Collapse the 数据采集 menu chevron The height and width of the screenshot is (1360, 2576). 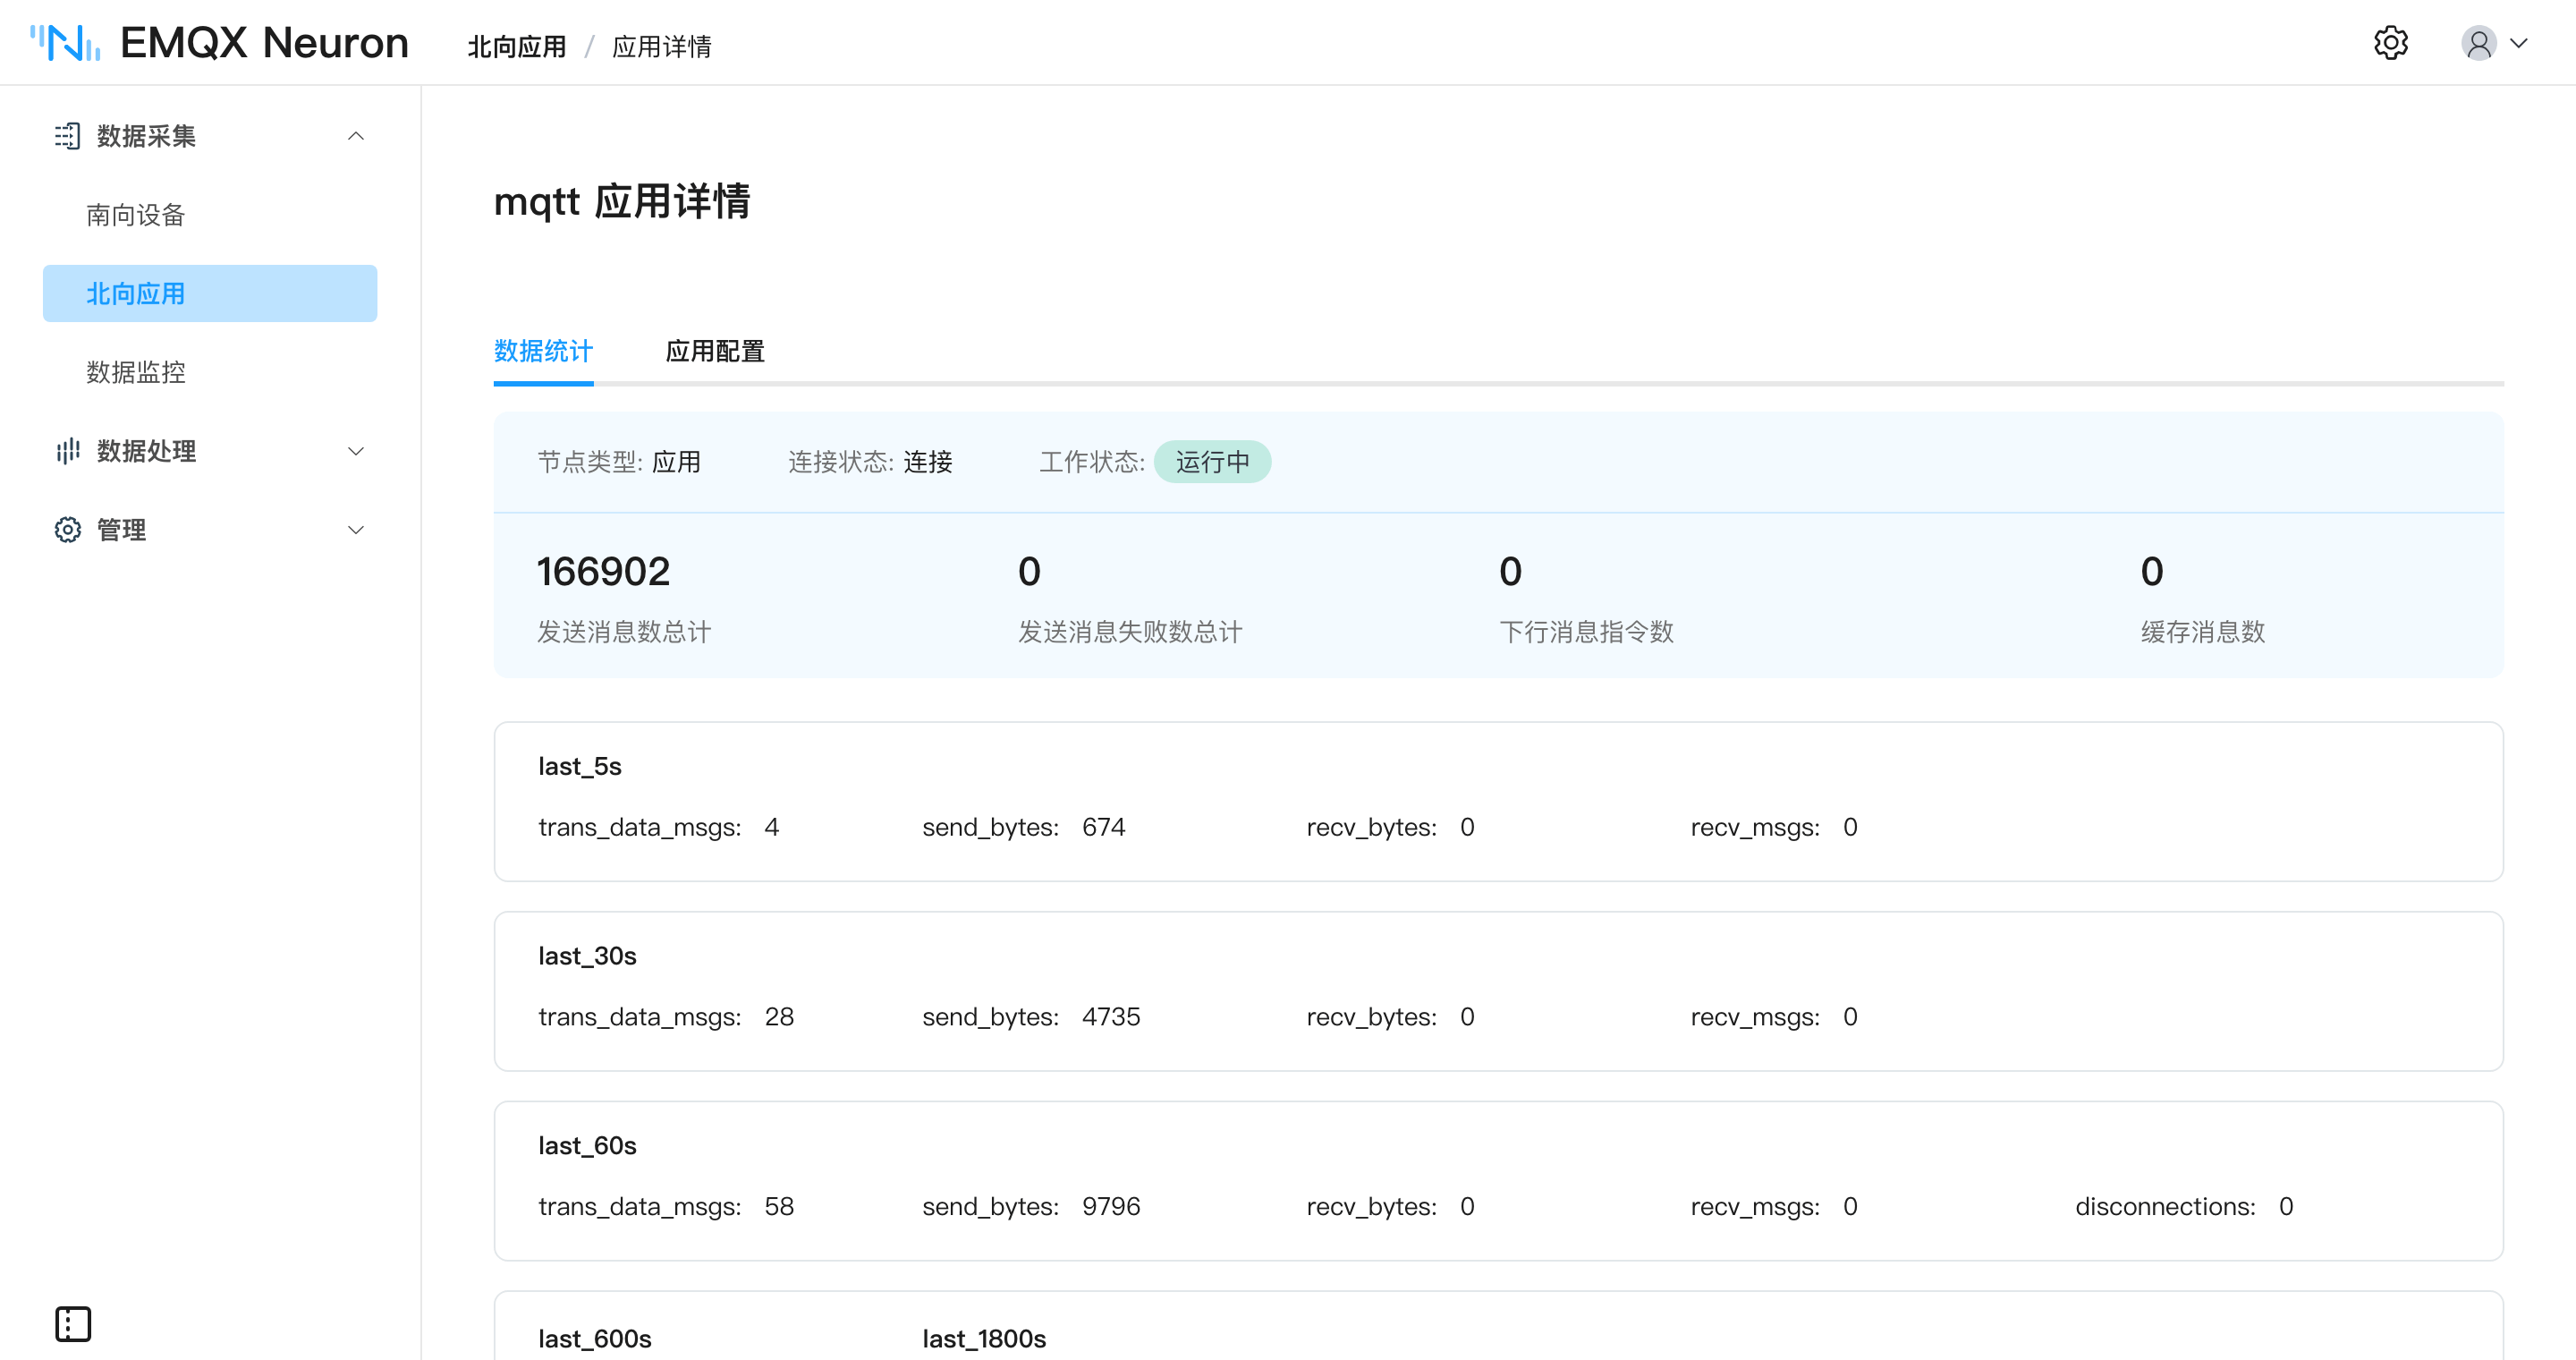[x=355, y=136]
